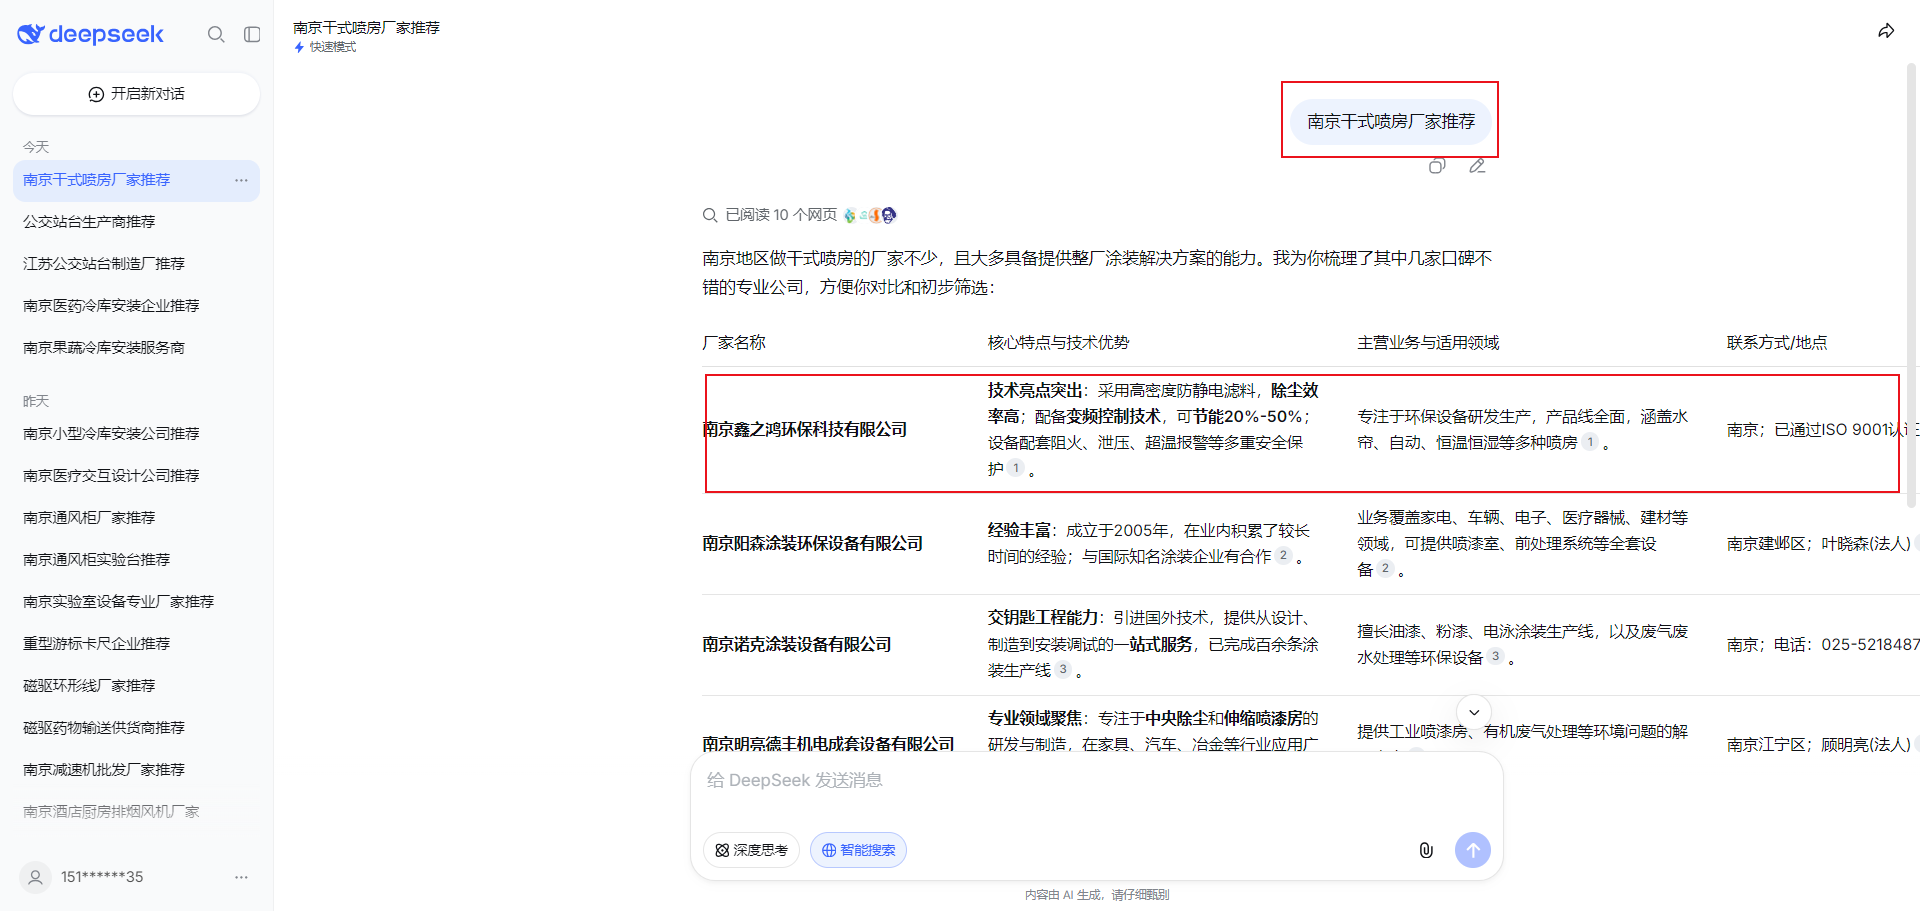1920x911 pixels.
Task: Go to the 南京酒店厨房排烟风机厂家 conversation
Action: point(136,812)
